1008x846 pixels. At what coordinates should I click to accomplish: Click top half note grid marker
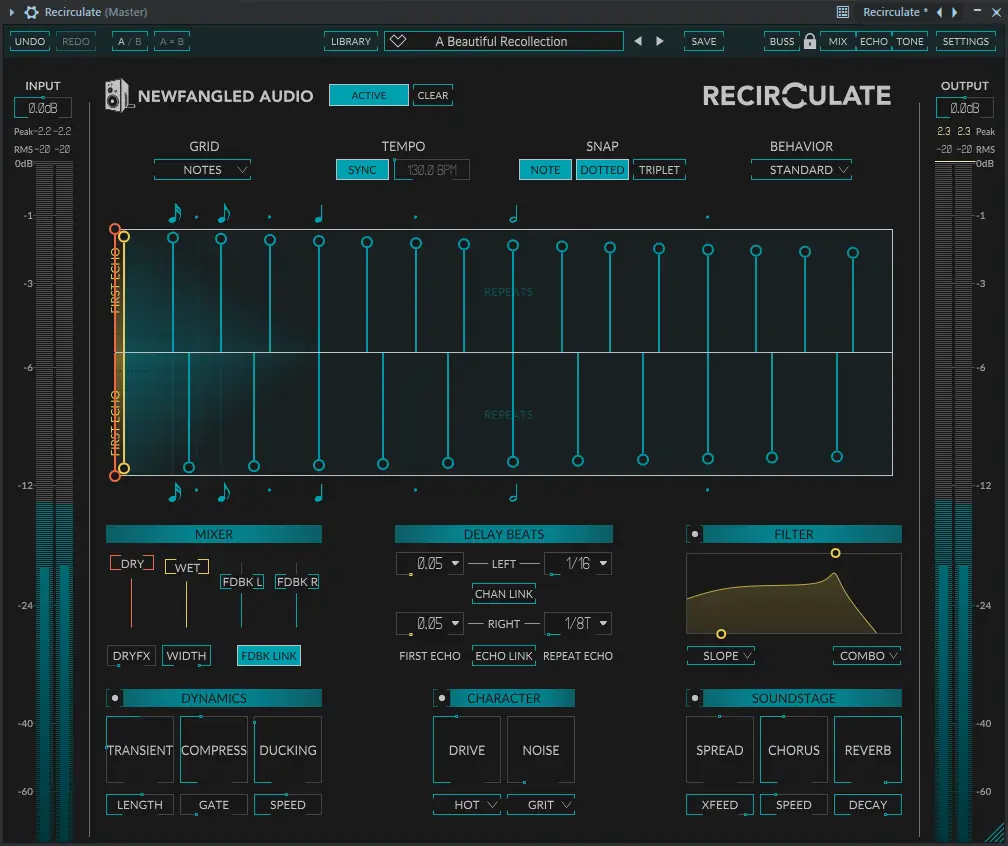[x=513, y=214]
